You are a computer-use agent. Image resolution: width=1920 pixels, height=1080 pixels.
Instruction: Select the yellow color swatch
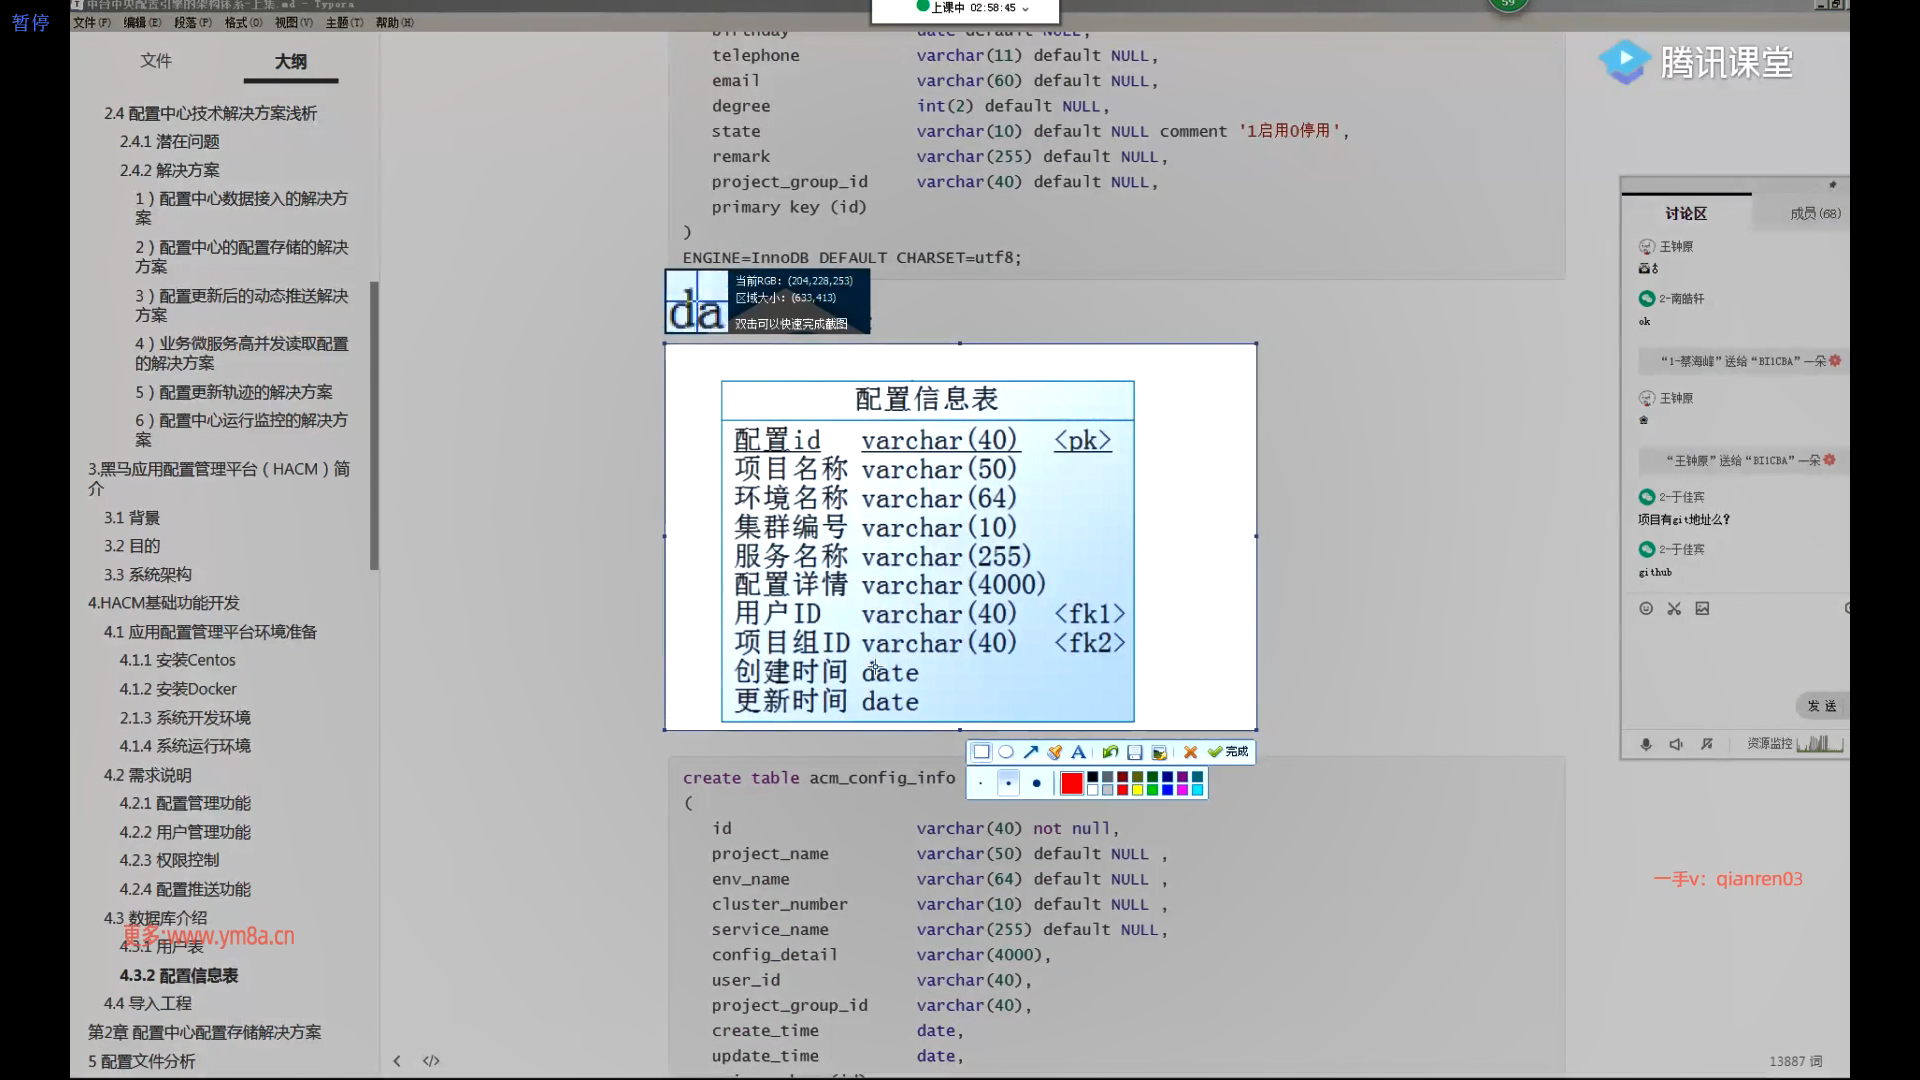click(x=1138, y=789)
